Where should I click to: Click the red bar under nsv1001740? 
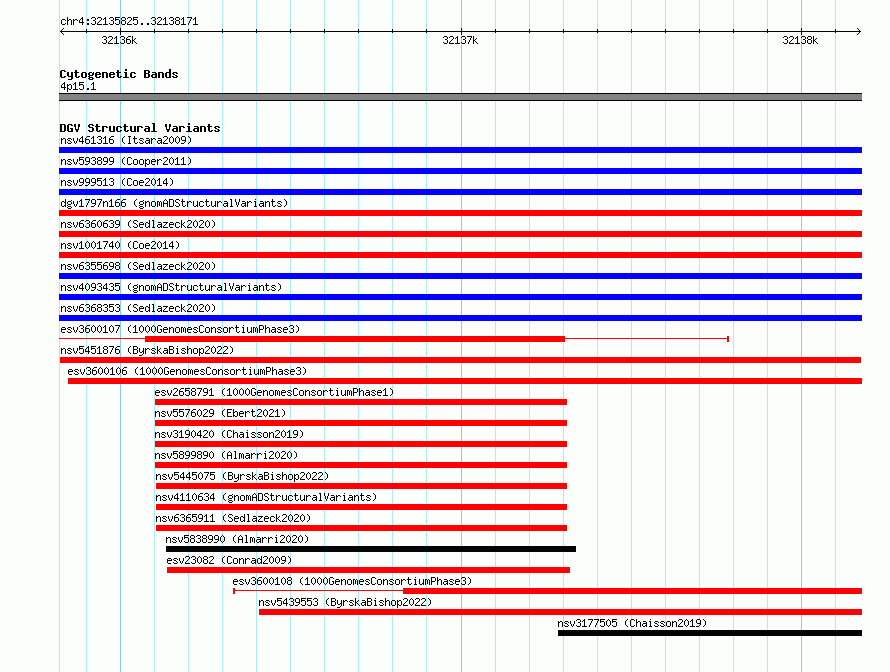460,255
